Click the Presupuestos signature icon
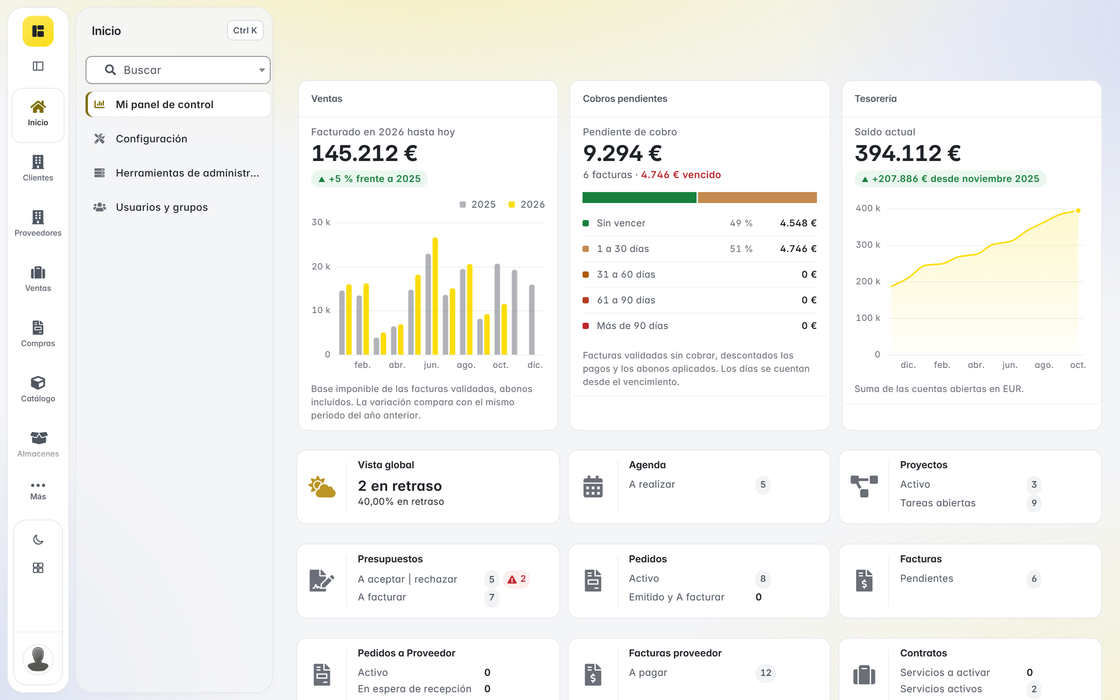Image resolution: width=1120 pixels, height=700 pixels. 322,581
